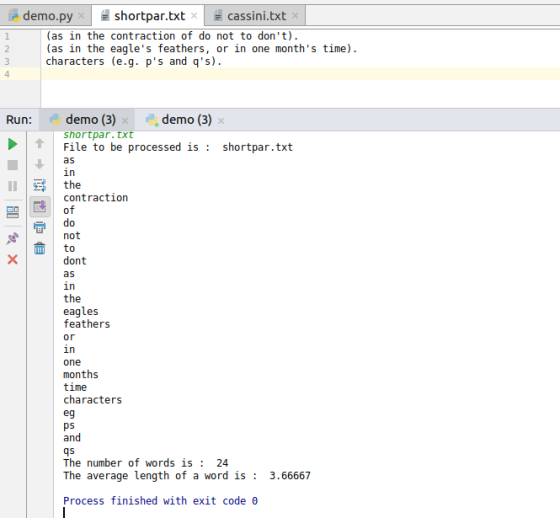Click line number 2 in gutter

pos(7,49)
